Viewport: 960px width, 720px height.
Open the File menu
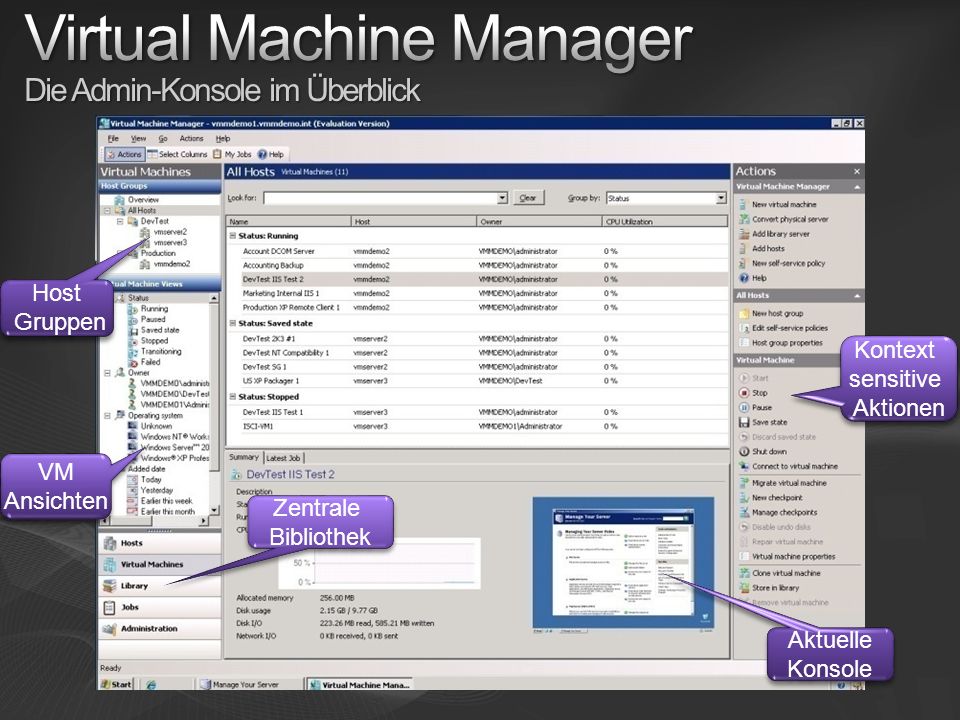[113, 139]
